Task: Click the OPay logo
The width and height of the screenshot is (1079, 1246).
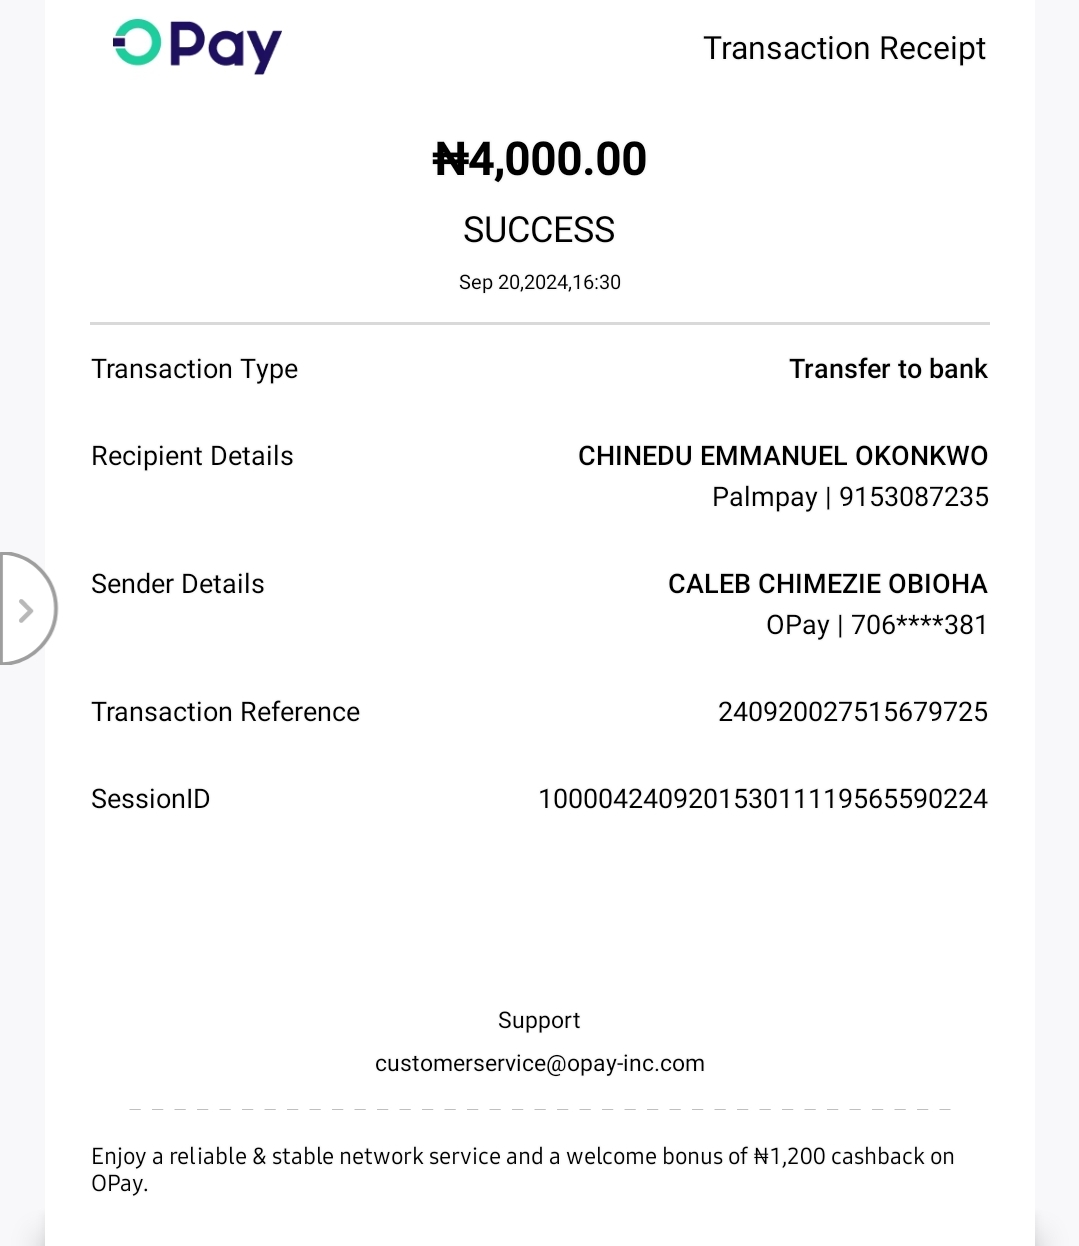Action: (197, 46)
